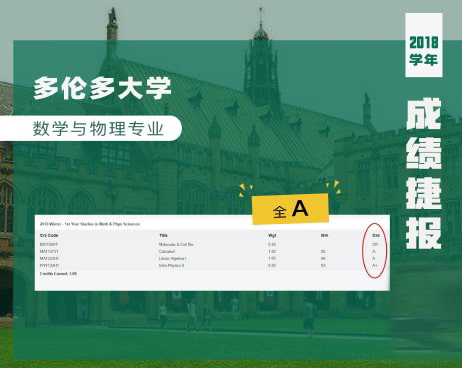Select the 'Molecular & Cell Bio' course title

point(176,244)
